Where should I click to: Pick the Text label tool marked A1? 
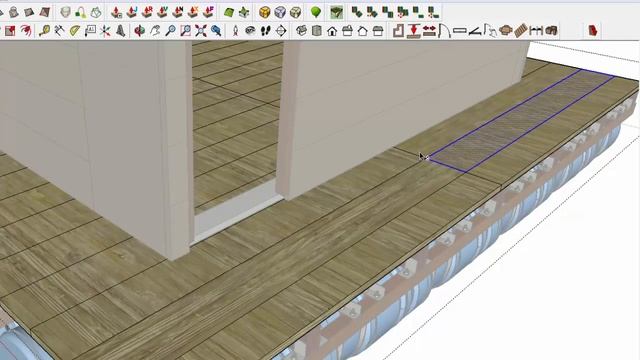point(90,31)
